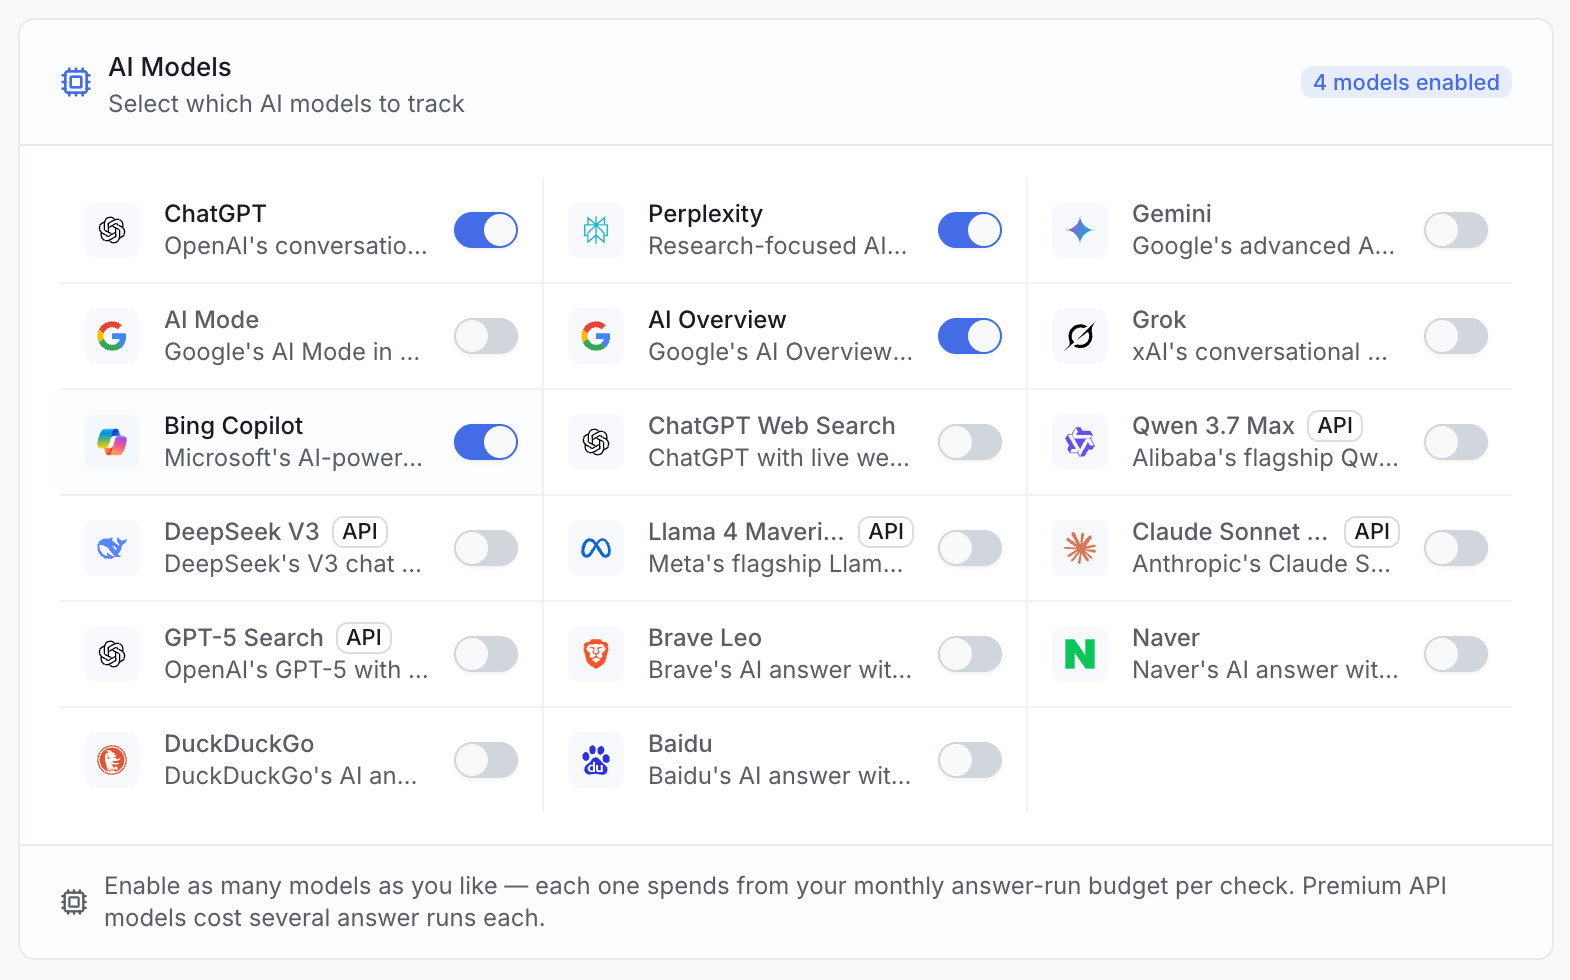Screen dimensions: 1570x980
Task: Click the Claude Sonnet starburst icon
Action: pos(1080,548)
